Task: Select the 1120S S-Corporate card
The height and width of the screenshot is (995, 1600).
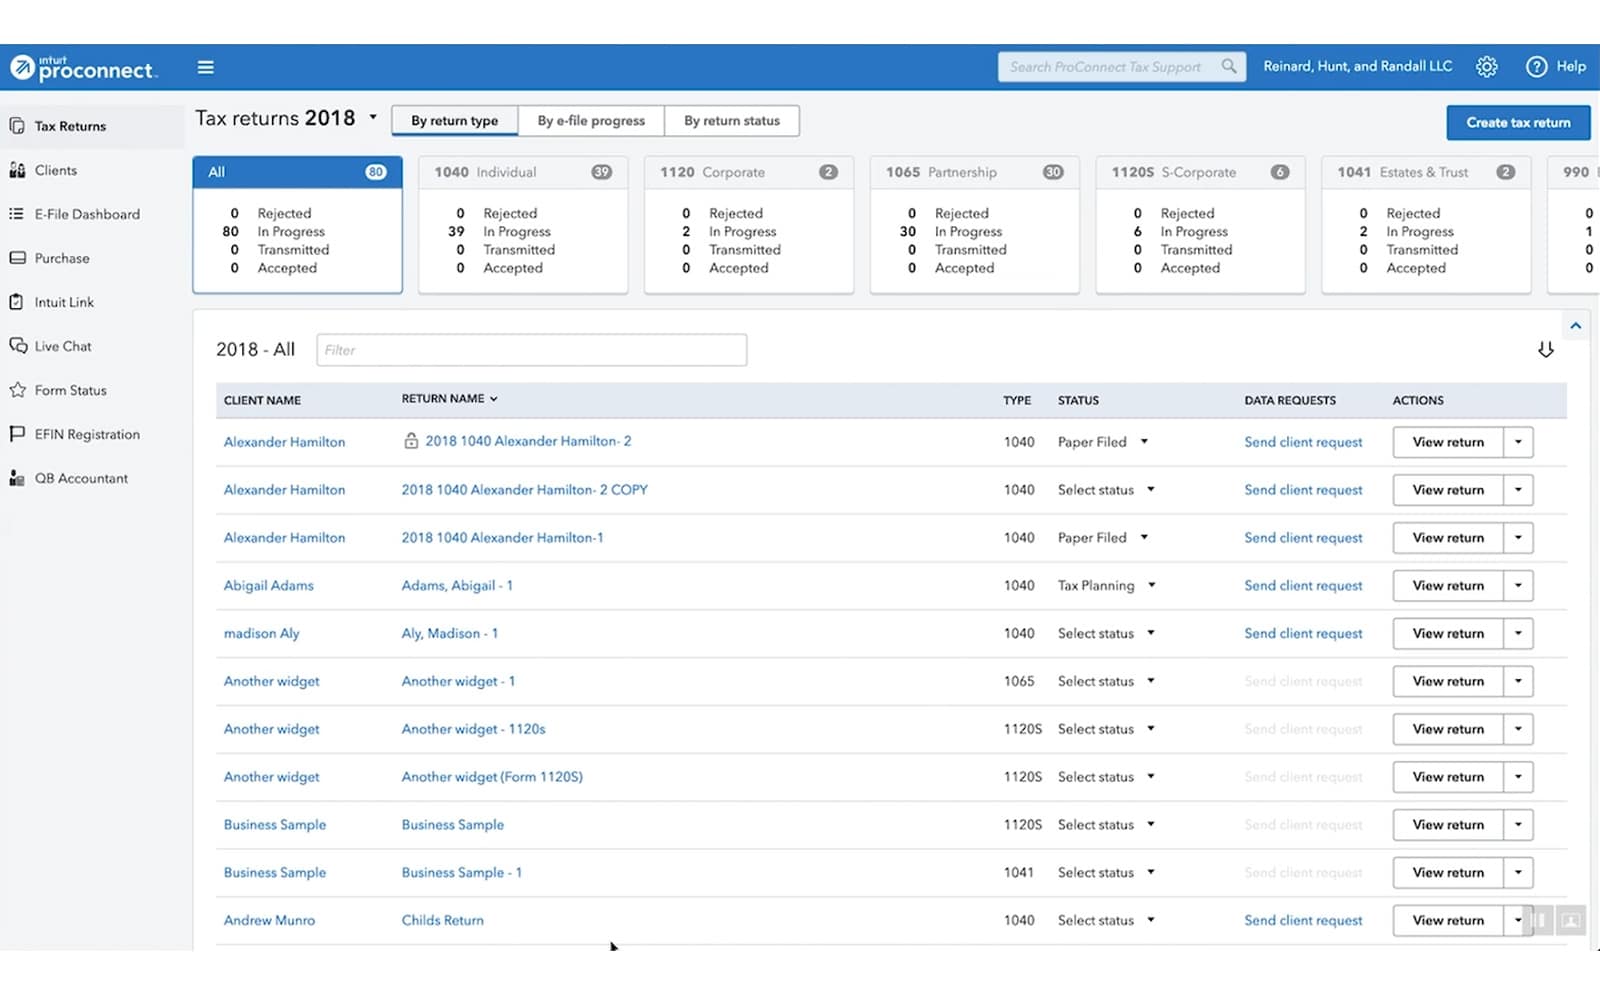Action: click(1201, 225)
